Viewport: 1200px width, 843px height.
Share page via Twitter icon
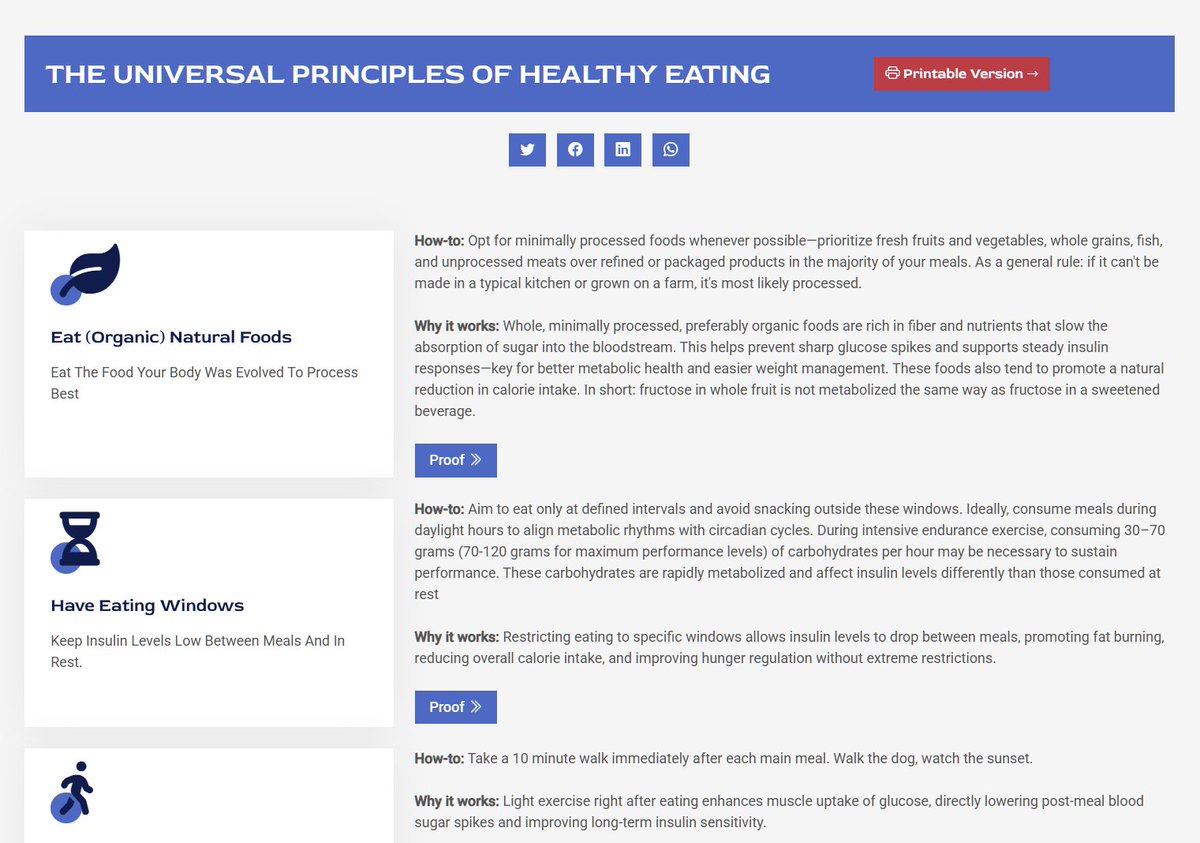point(527,150)
